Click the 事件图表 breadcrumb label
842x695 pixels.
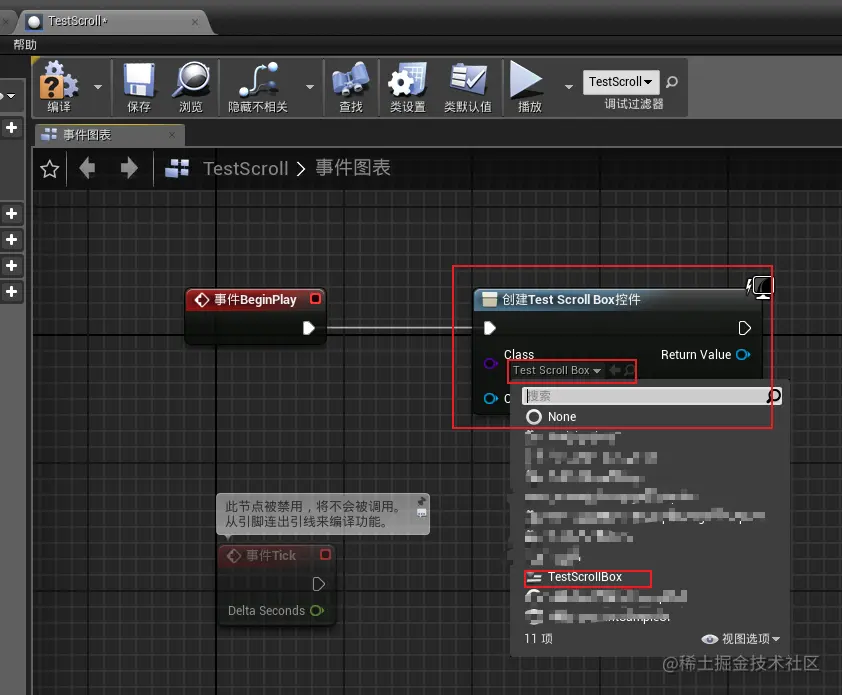pos(353,168)
